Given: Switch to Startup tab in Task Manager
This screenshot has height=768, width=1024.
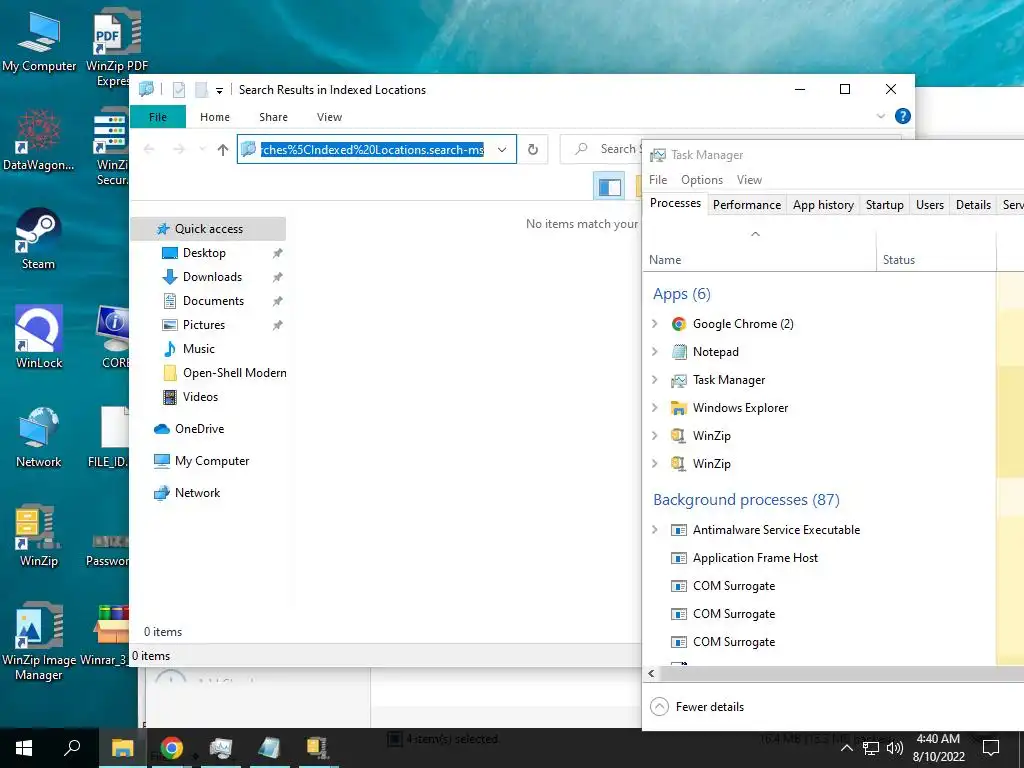Looking at the screenshot, I should [884, 205].
